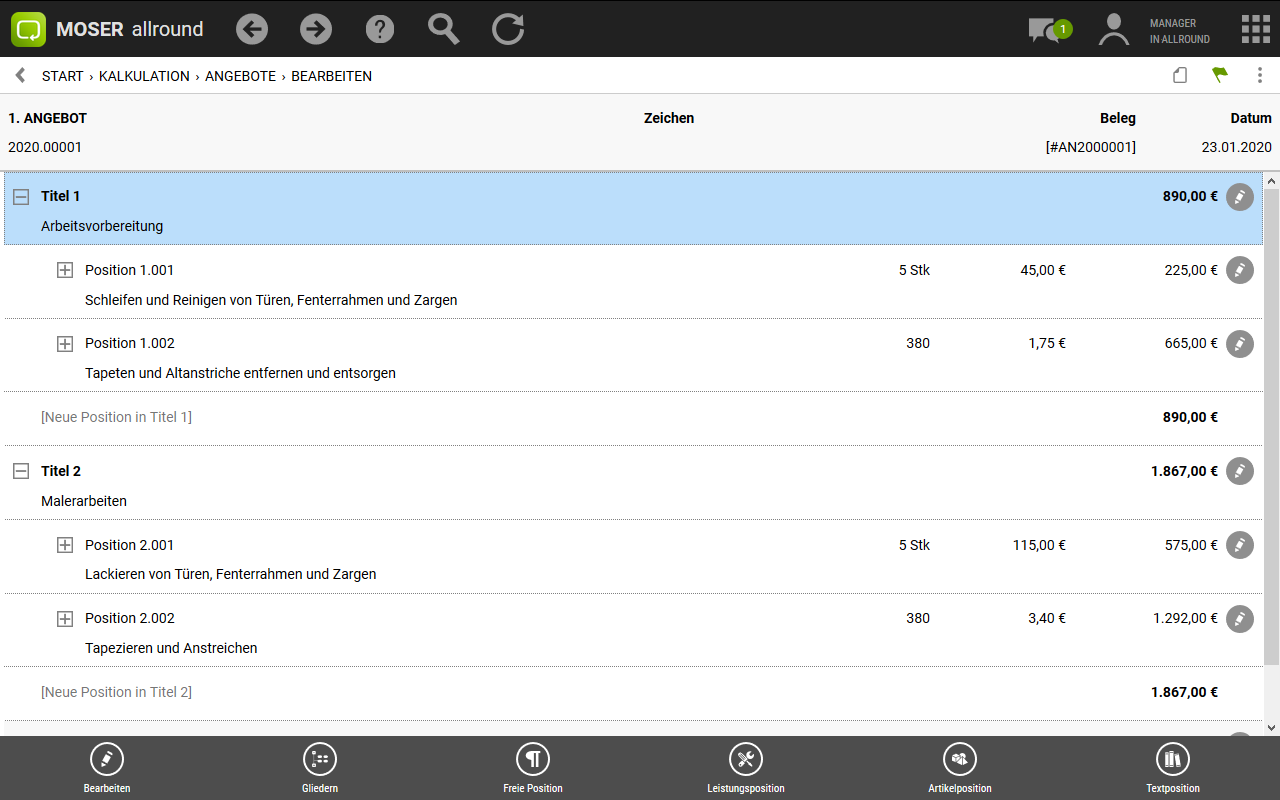Image resolution: width=1280 pixels, height=800 pixels.
Task: Click [Neue Position in Titel 1]
Action: 116,417
